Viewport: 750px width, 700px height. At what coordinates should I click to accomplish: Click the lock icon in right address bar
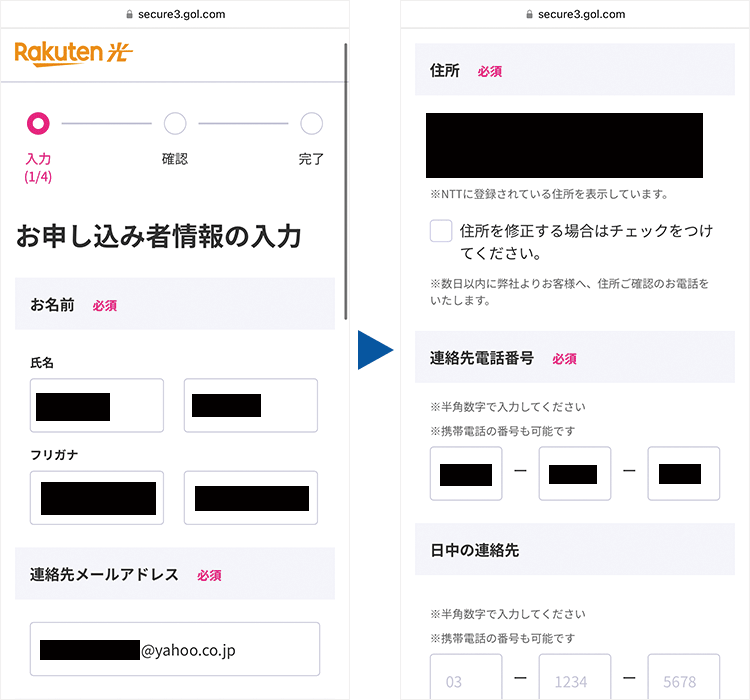click(529, 14)
